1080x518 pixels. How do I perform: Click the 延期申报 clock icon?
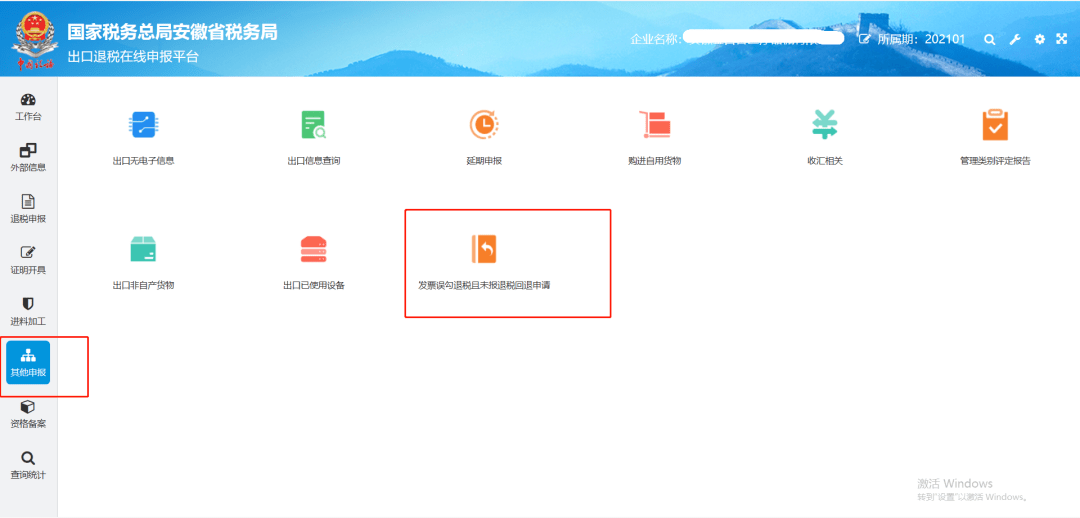(x=484, y=125)
